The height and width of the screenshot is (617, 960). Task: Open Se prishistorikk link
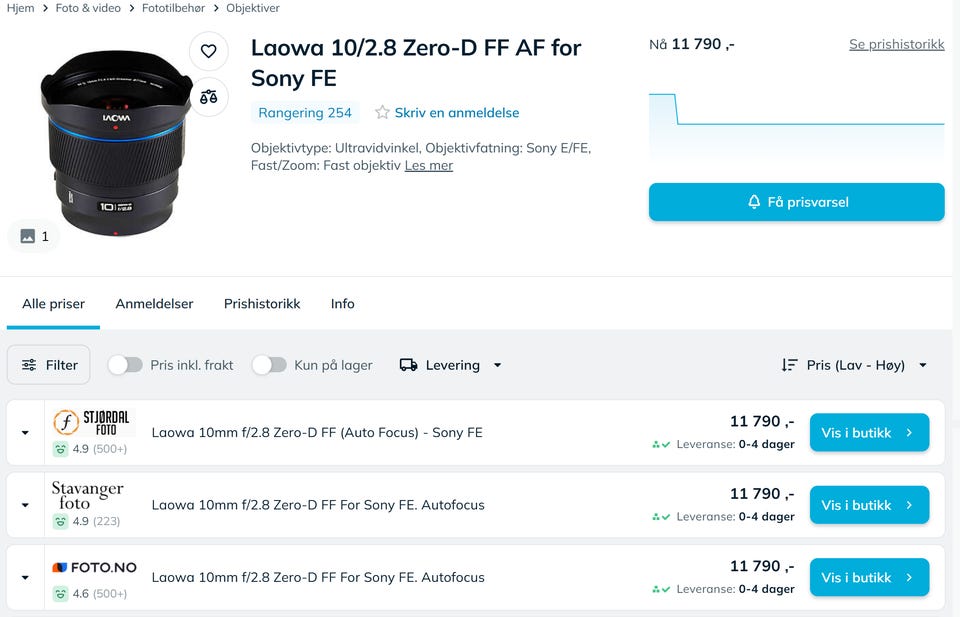point(896,44)
